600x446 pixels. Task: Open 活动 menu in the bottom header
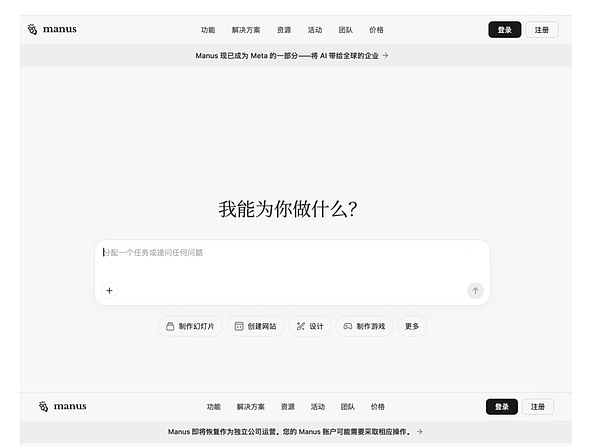pos(318,407)
